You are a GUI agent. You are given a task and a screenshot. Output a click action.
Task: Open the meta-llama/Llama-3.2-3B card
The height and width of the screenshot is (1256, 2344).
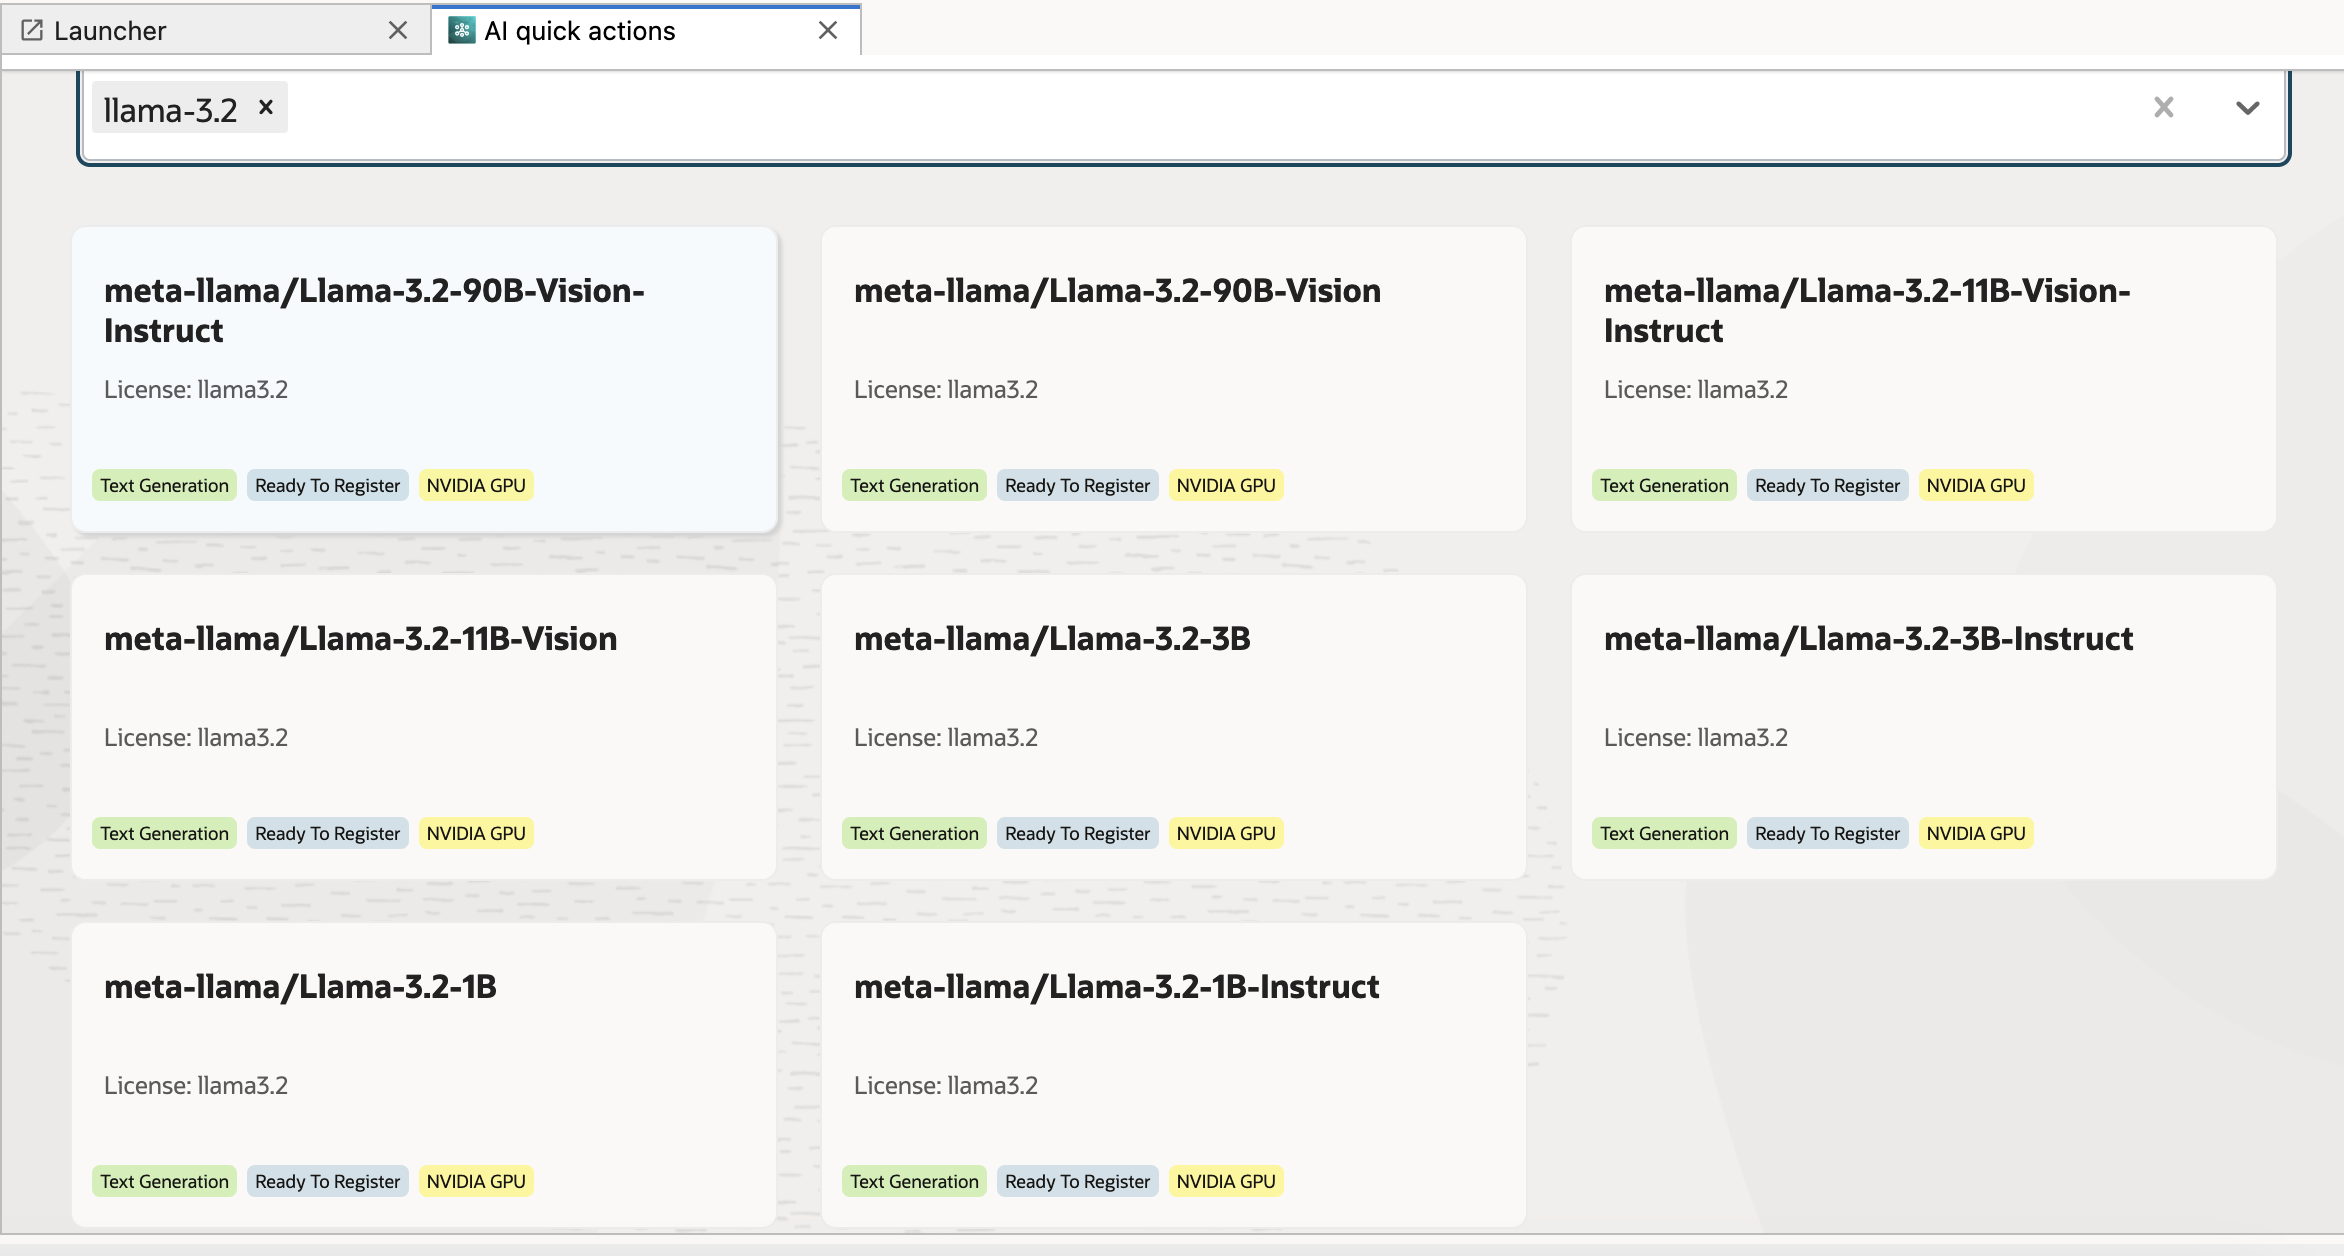point(1173,726)
